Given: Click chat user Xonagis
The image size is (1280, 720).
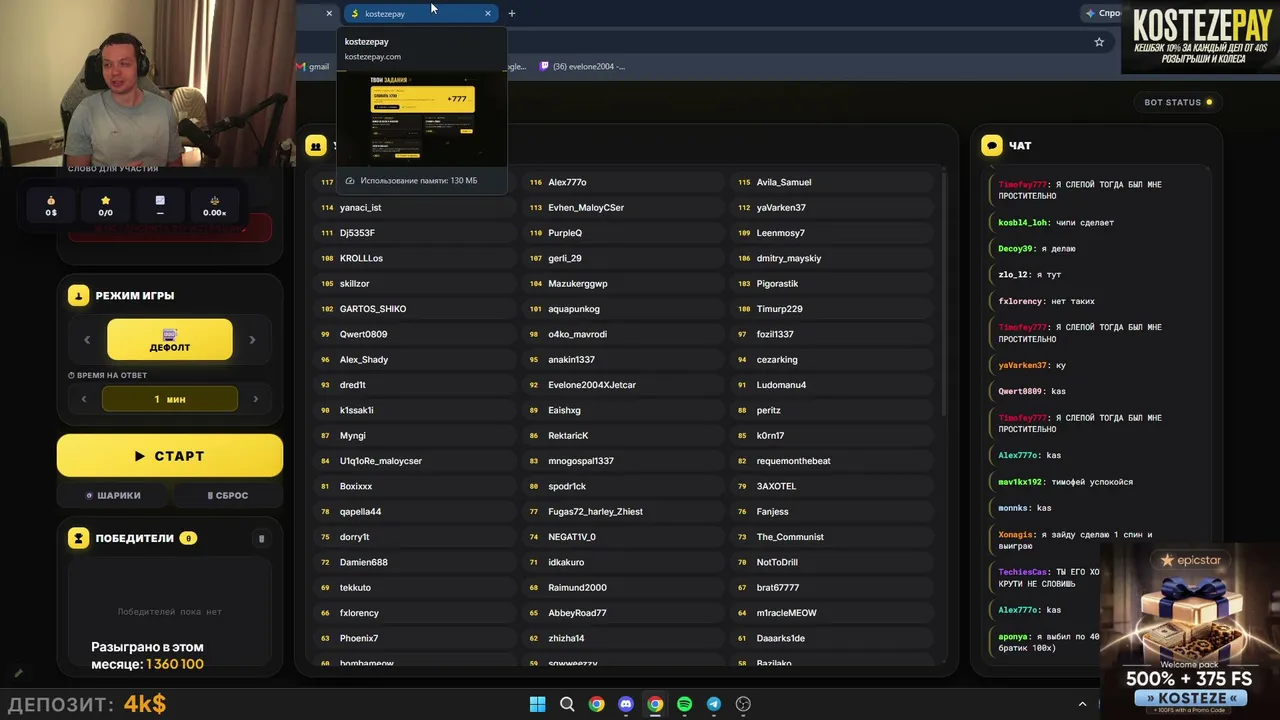Looking at the screenshot, I should click(1015, 535).
